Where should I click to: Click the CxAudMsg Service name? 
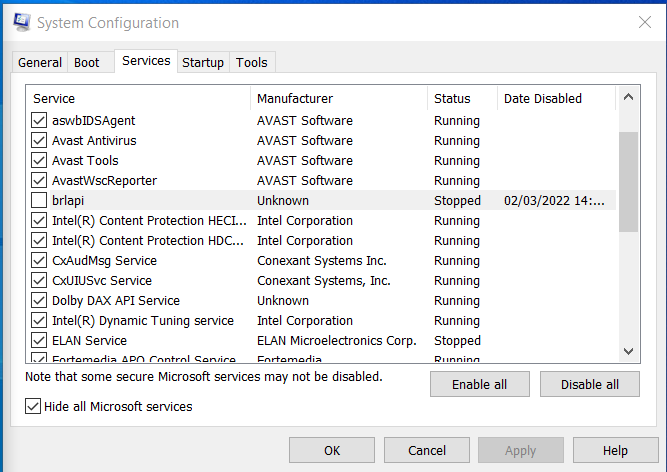click(x=104, y=261)
